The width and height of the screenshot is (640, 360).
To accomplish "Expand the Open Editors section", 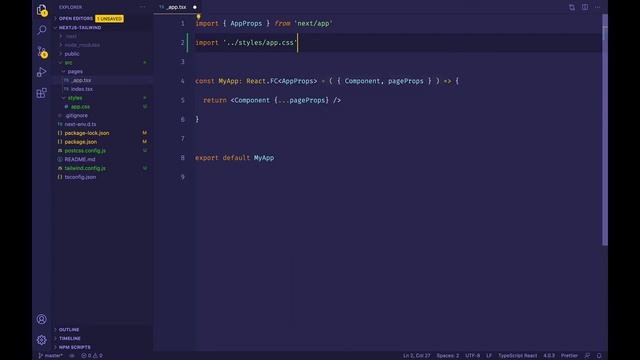I will 76,18.
